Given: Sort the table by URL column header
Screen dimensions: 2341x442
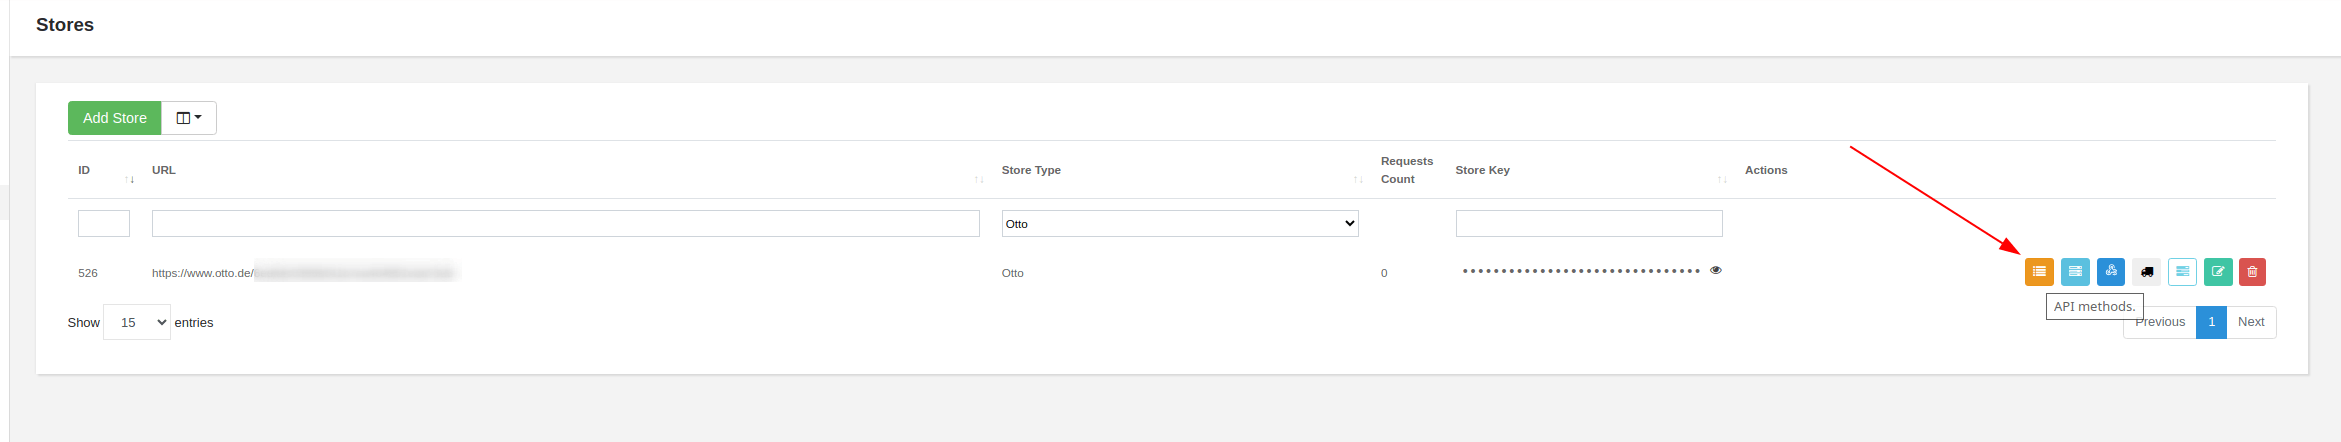Looking at the screenshot, I should click(x=164, y=170).
